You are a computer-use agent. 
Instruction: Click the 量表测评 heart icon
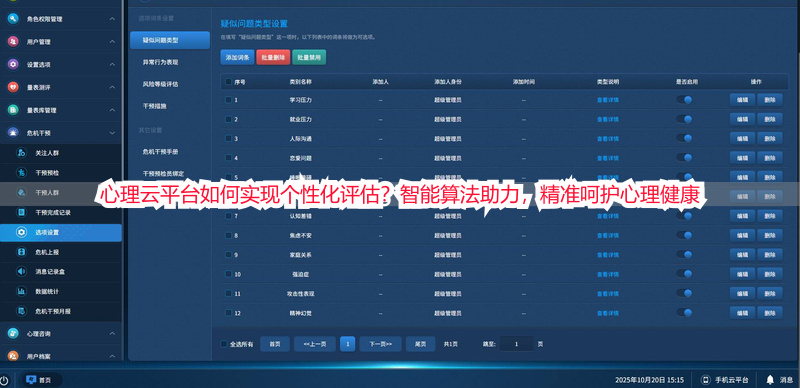click(x=13, y=87)
